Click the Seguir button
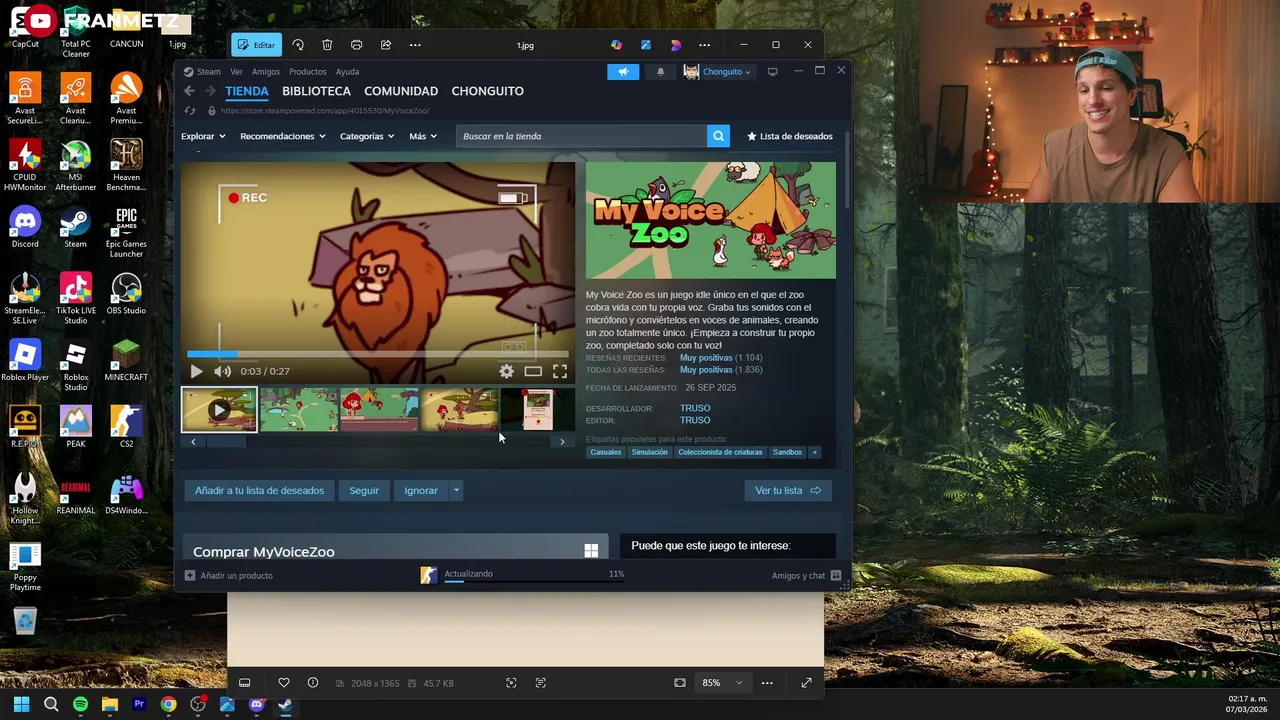Image resolution: width=1280 pixels, height=720 pixels. [364, 491]
